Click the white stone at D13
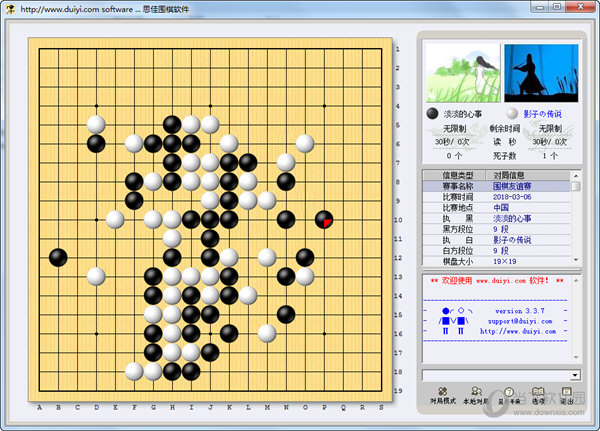Screen dimensions: 600x431 tap(96, 276)
